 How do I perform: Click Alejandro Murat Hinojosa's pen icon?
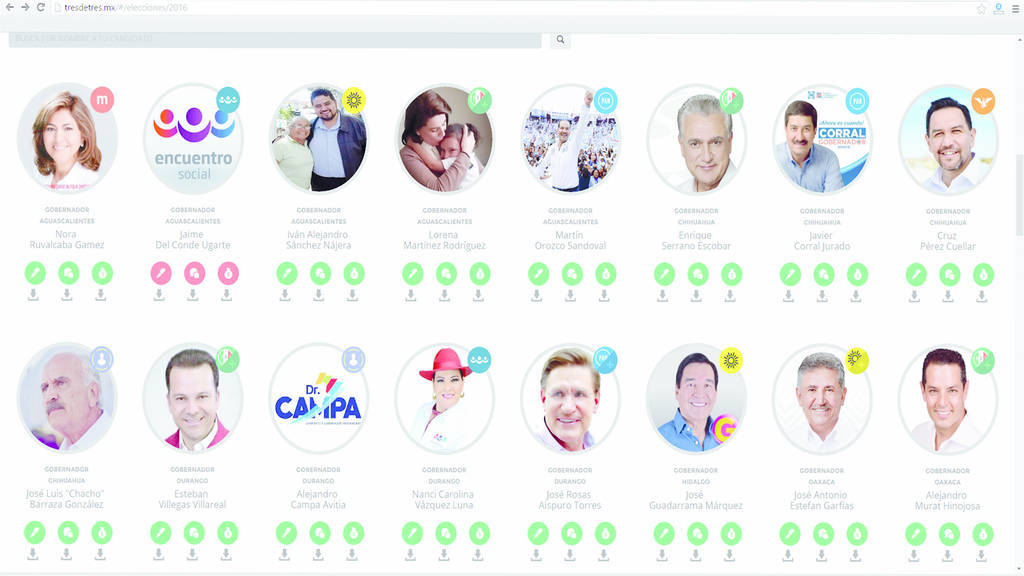(916, 534)
